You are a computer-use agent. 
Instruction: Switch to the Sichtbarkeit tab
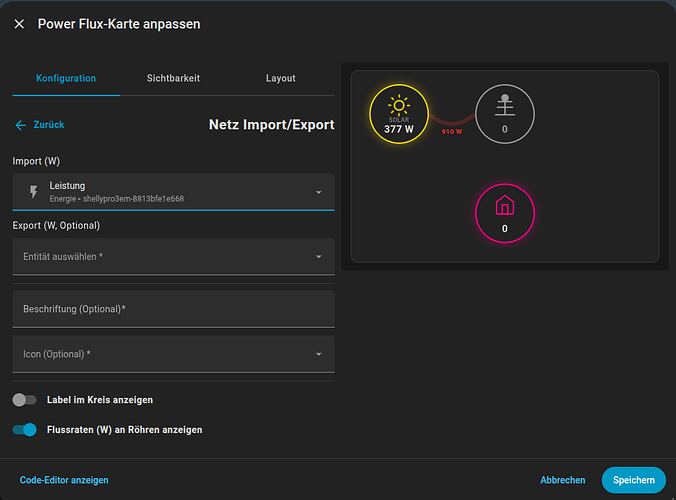[173, 78]
